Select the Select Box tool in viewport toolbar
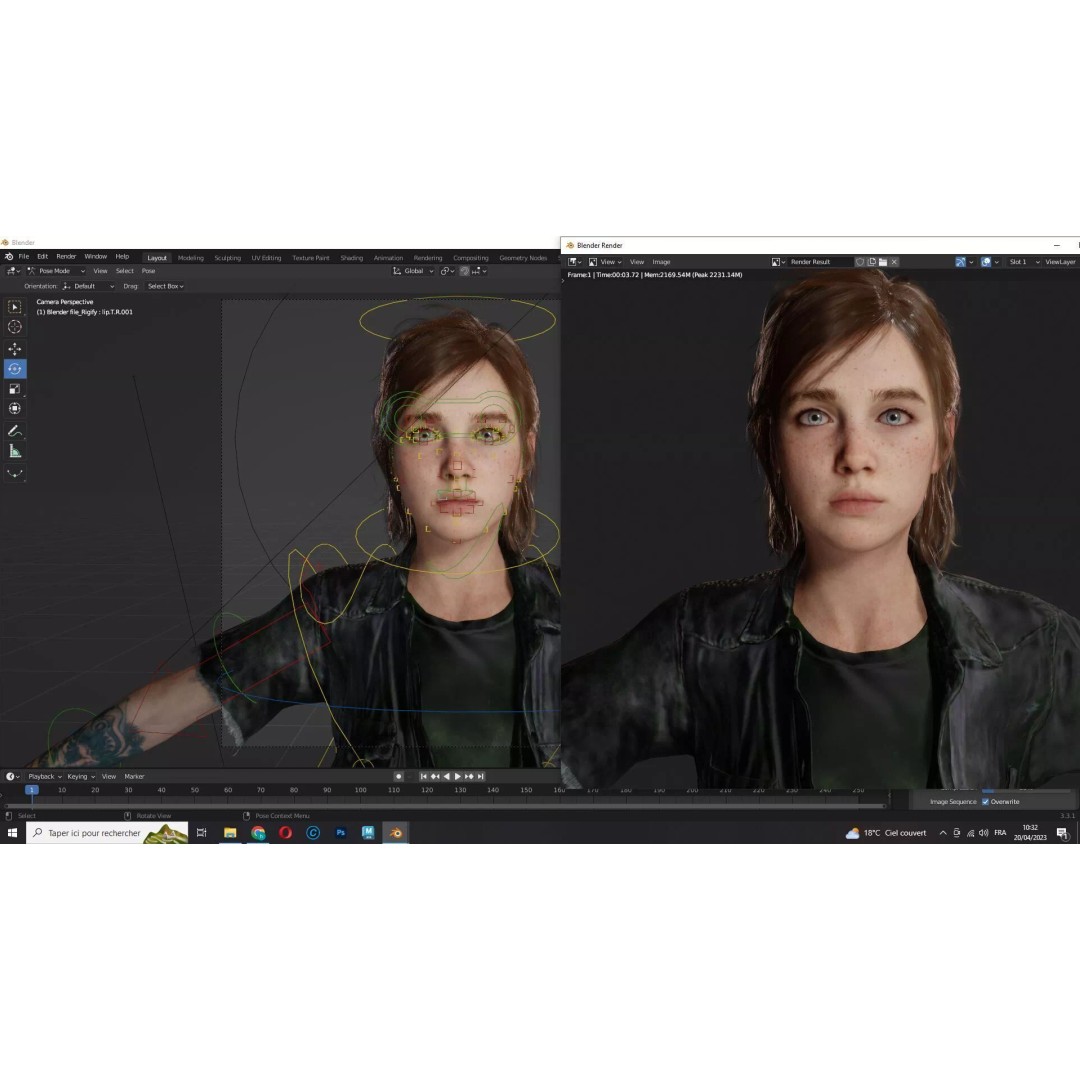The image size is (1080, 1080). coord(14,307)
